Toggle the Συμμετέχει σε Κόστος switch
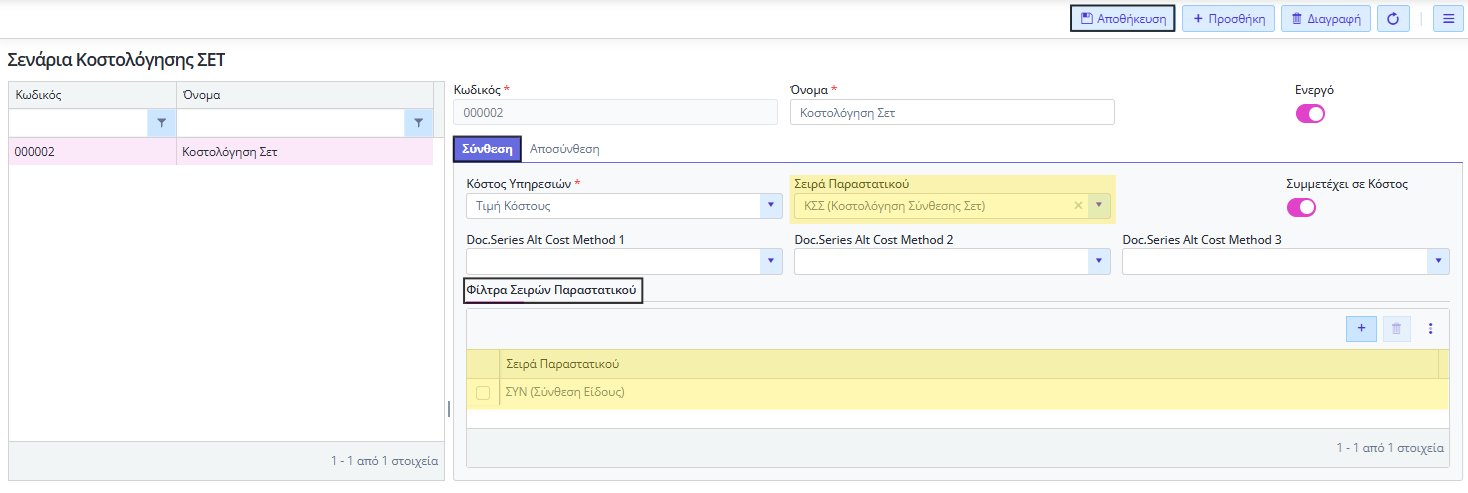 (1301, 208)
